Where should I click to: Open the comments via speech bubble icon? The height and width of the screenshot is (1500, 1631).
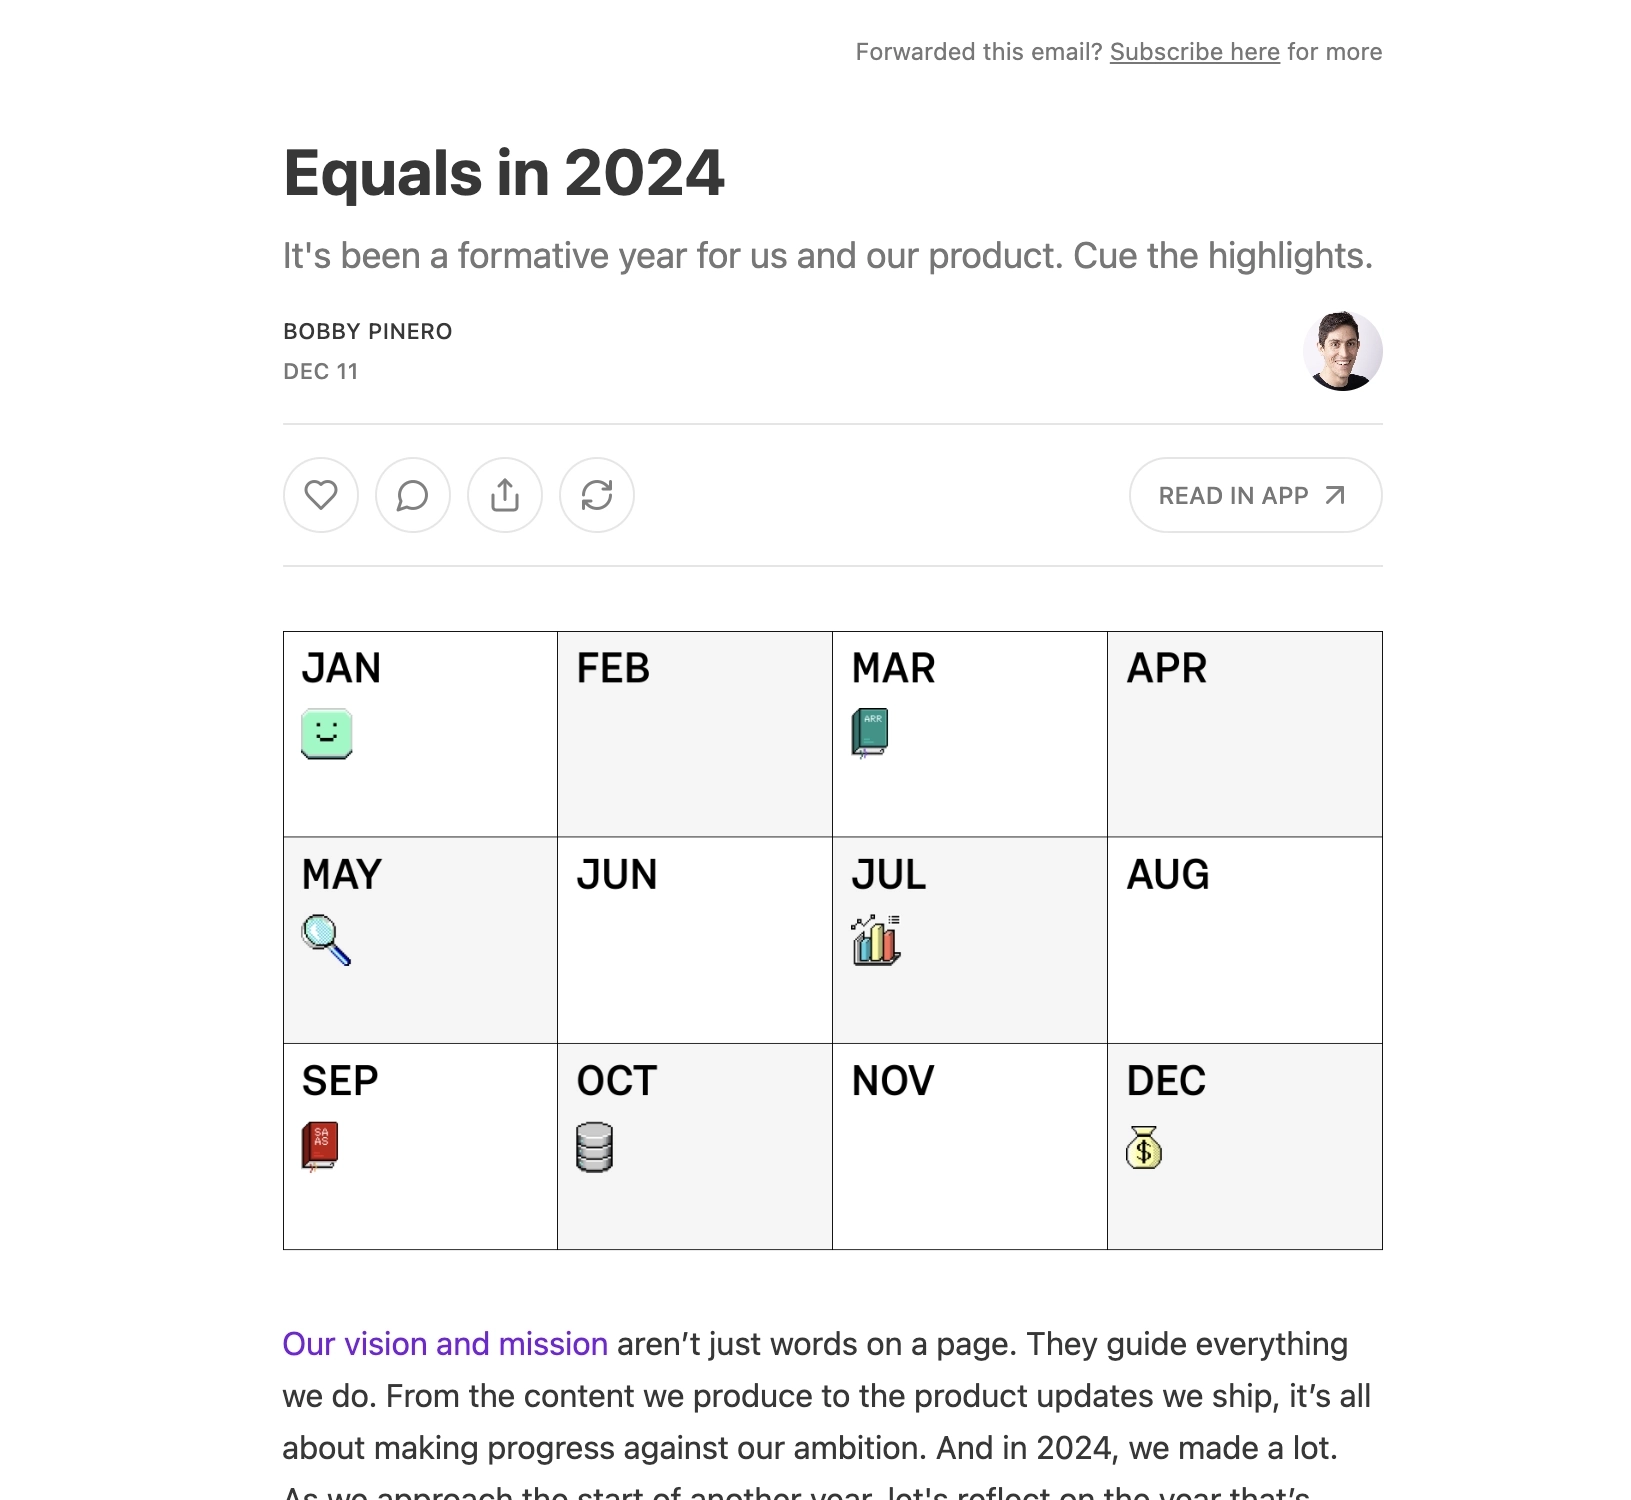click(x=412, y=495)
